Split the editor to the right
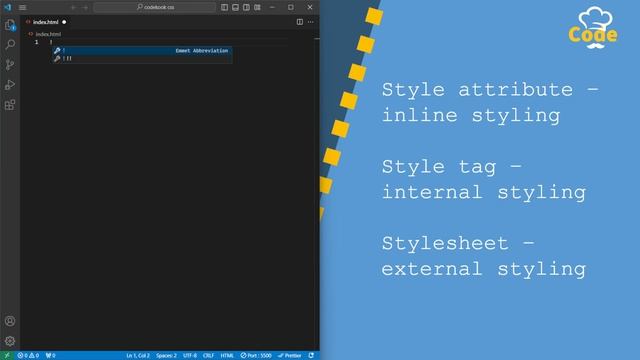Screen dimensions: 640x360 click(x=300, y=22)
